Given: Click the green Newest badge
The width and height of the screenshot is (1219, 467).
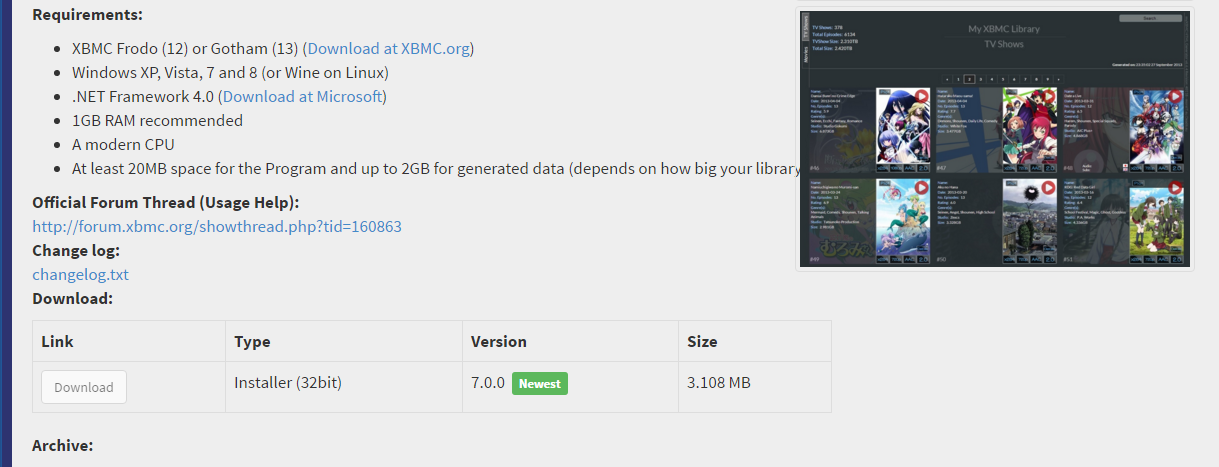Looking at the screenshot, I should (x=540, y=383).
